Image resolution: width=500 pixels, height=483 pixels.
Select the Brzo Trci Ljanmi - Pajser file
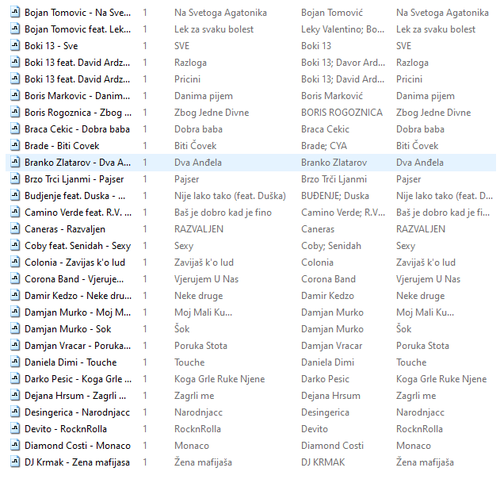74,179
